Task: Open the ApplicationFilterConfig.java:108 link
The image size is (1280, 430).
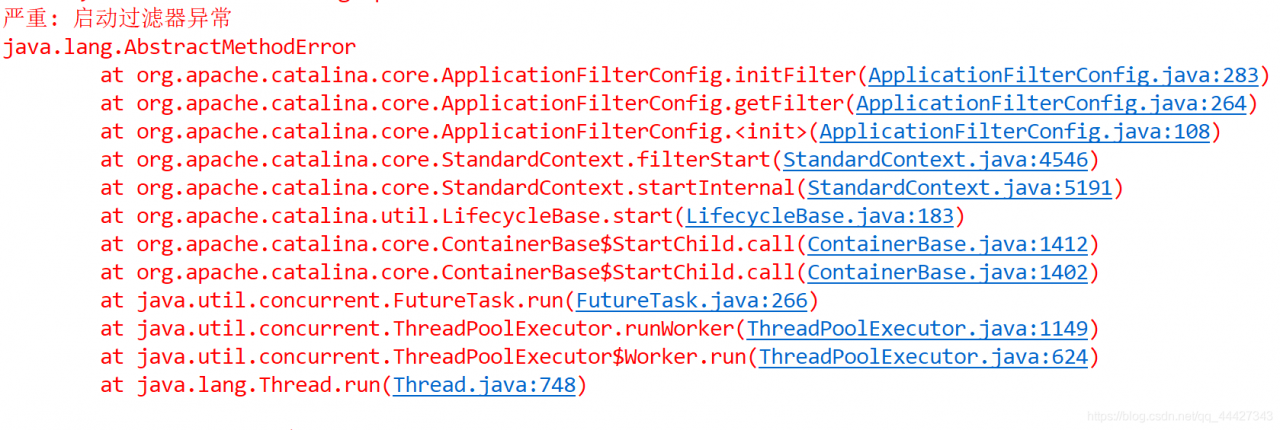Action: 1015,131
